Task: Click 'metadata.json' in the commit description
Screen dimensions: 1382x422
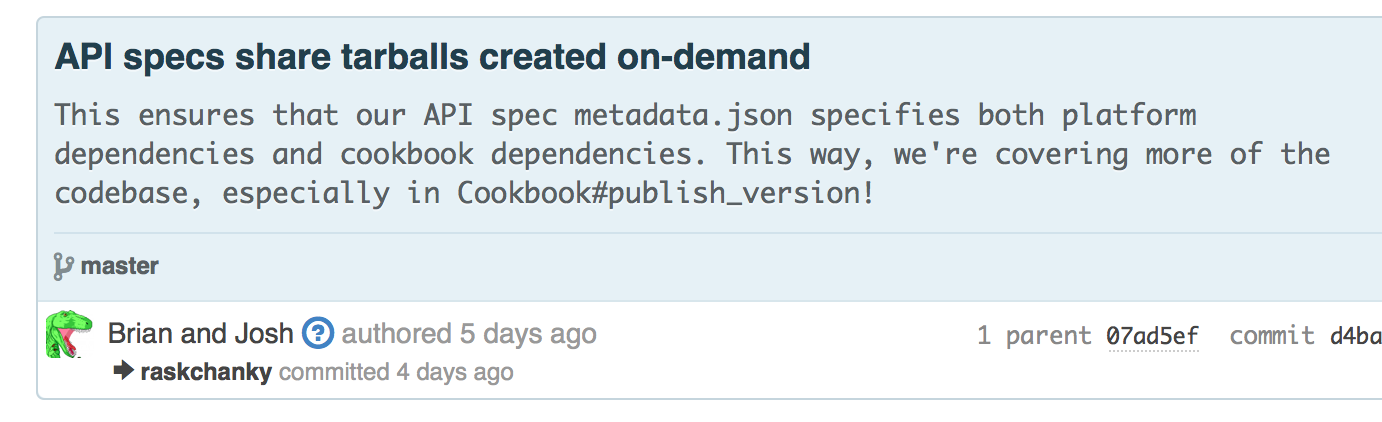Action: [683, 115]
